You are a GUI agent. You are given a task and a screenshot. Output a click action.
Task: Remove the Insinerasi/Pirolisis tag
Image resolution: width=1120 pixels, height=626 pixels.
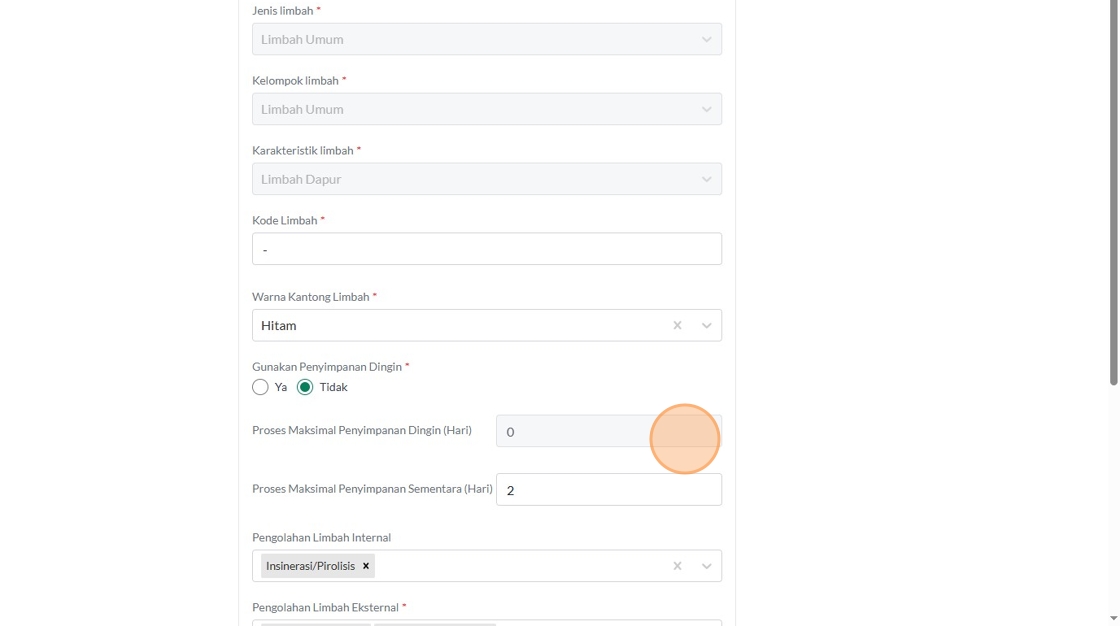tap(366, 566)
